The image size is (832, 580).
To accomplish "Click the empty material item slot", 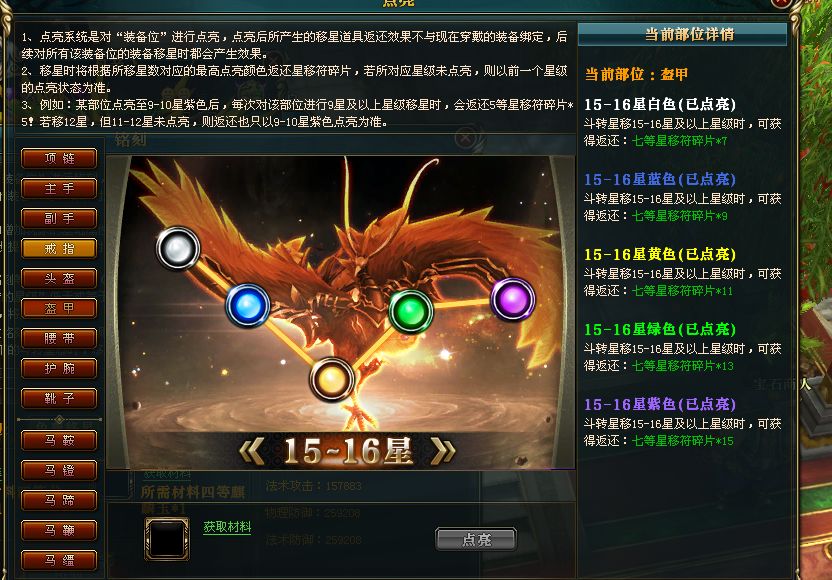I will coord(167,539).
